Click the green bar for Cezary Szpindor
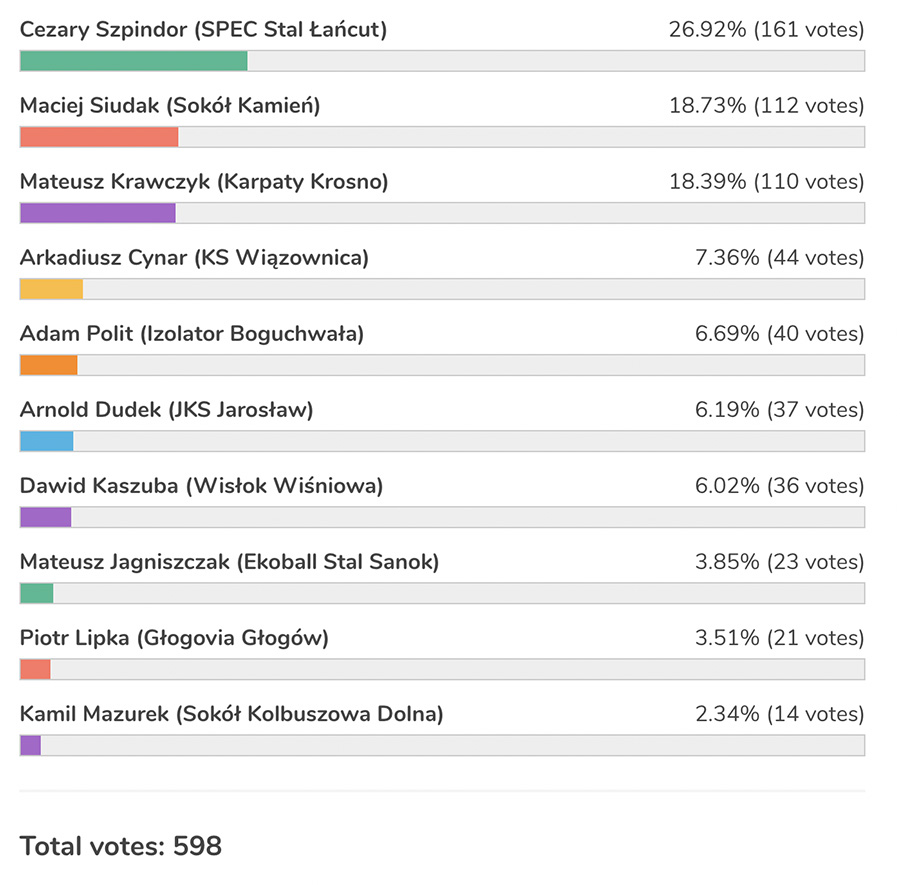 (133, 61)
